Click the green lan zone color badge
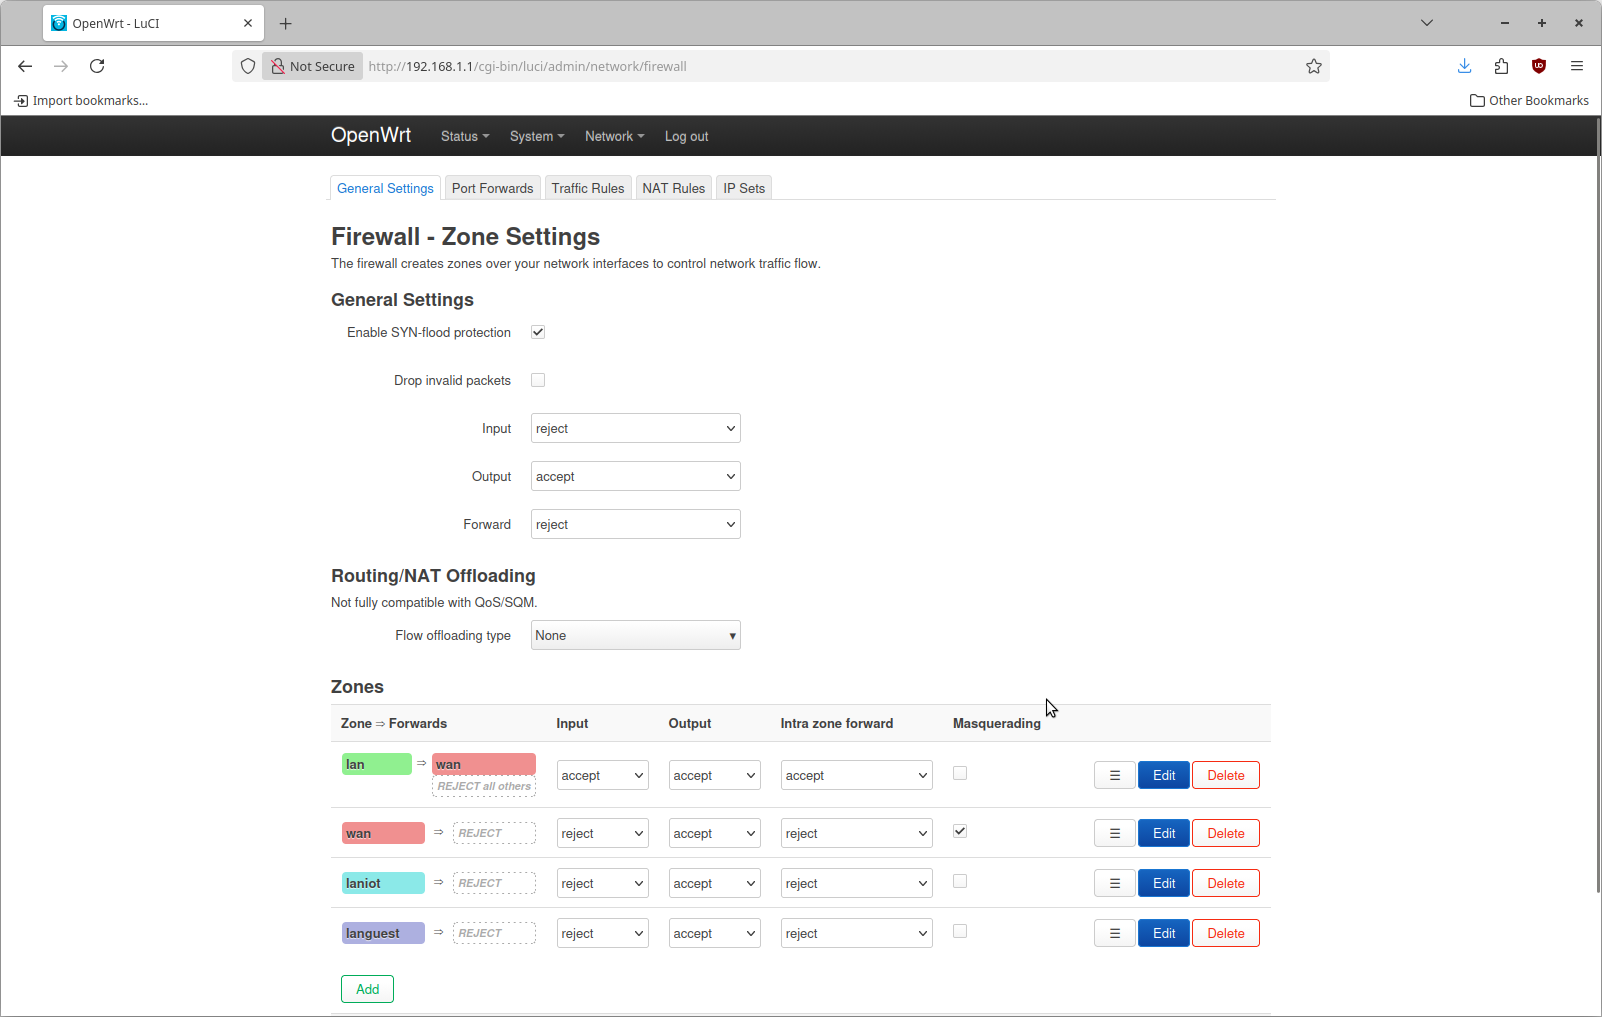 point(376,764)
